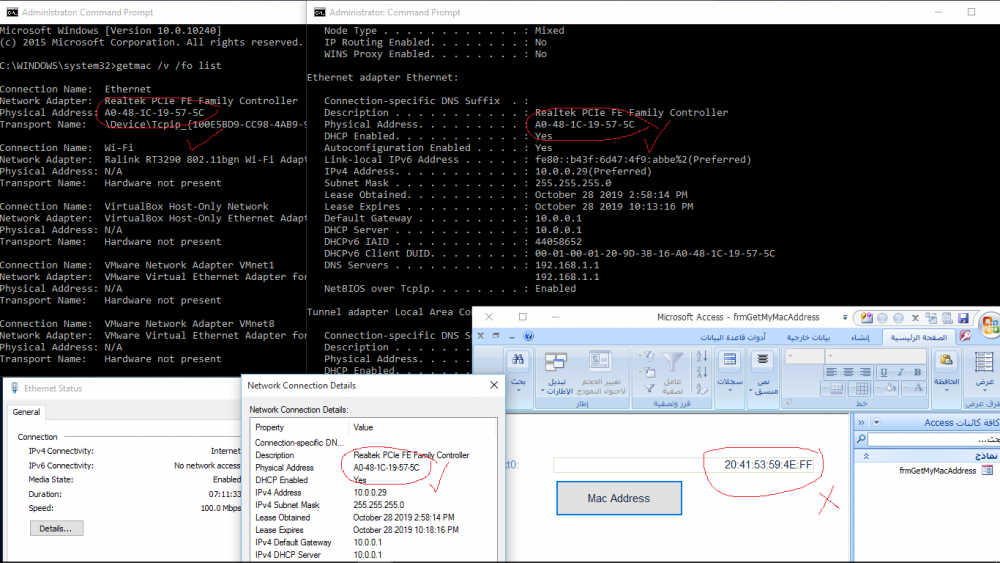Select the Lease Obtained row in details

(373, 518)
